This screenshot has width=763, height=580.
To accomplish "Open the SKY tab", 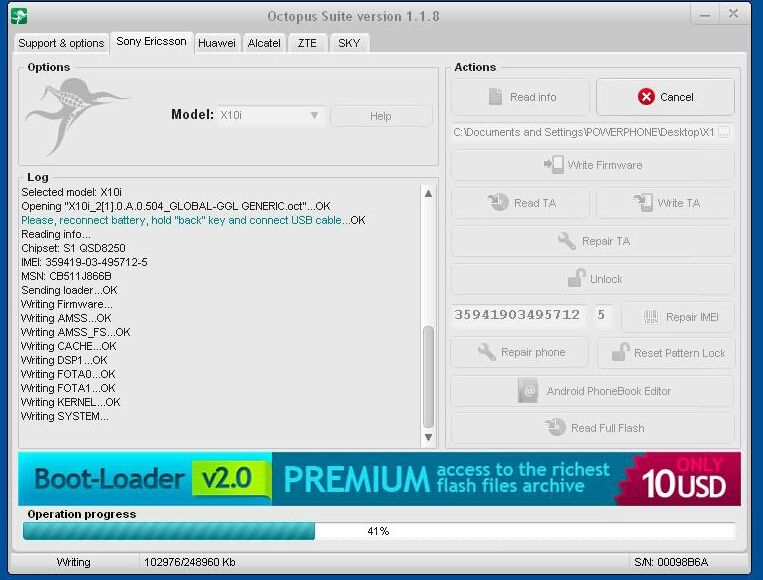I will pyautogui.click(x=349, y=43).
